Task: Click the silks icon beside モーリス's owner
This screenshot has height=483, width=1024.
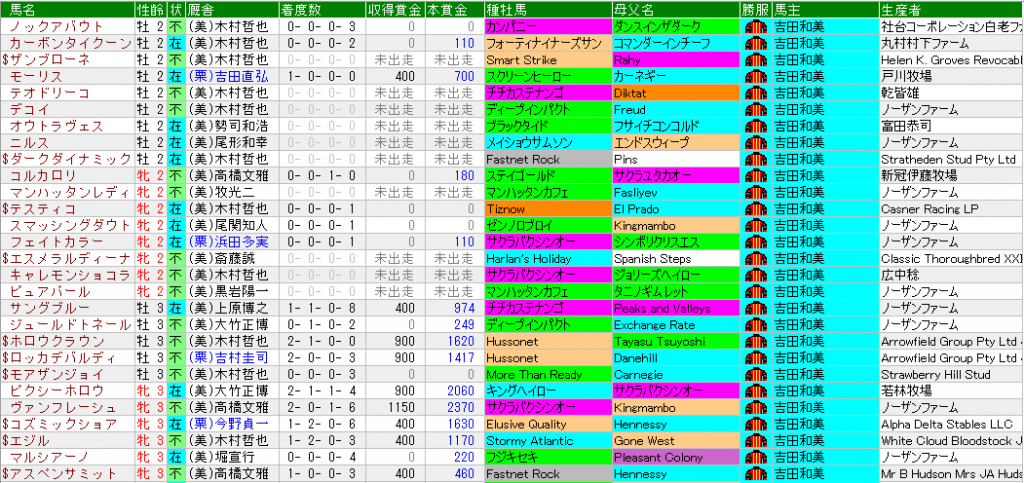Action: 756,76
